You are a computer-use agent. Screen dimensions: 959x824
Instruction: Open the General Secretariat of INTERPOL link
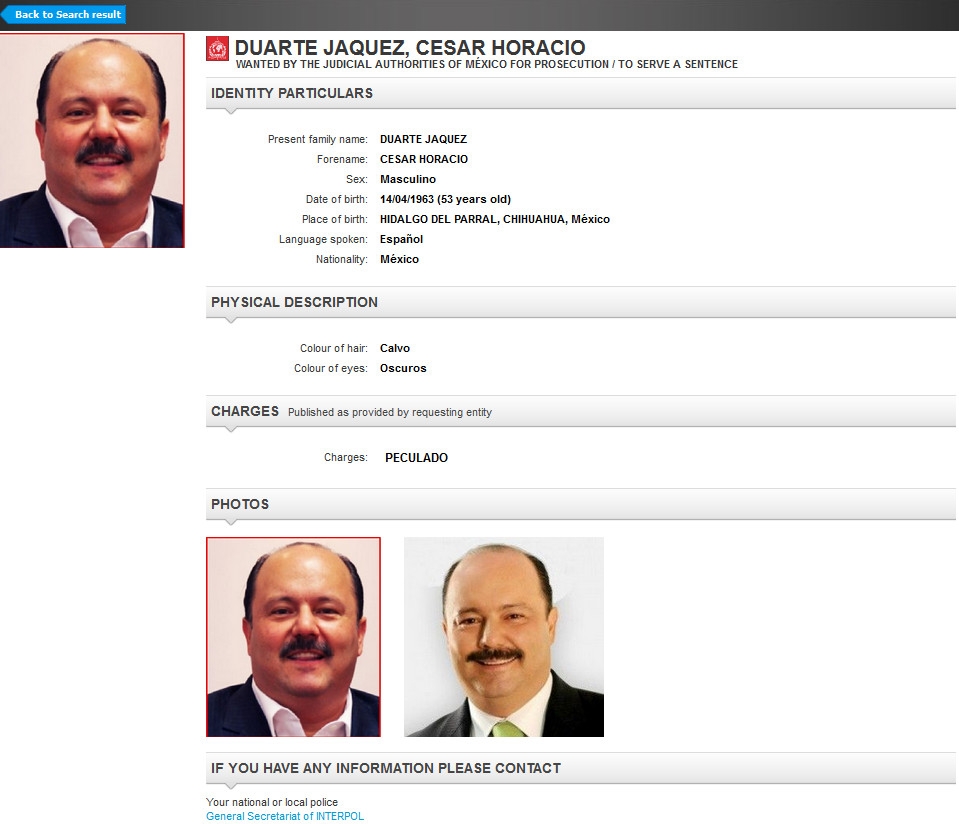click(285, 816)
